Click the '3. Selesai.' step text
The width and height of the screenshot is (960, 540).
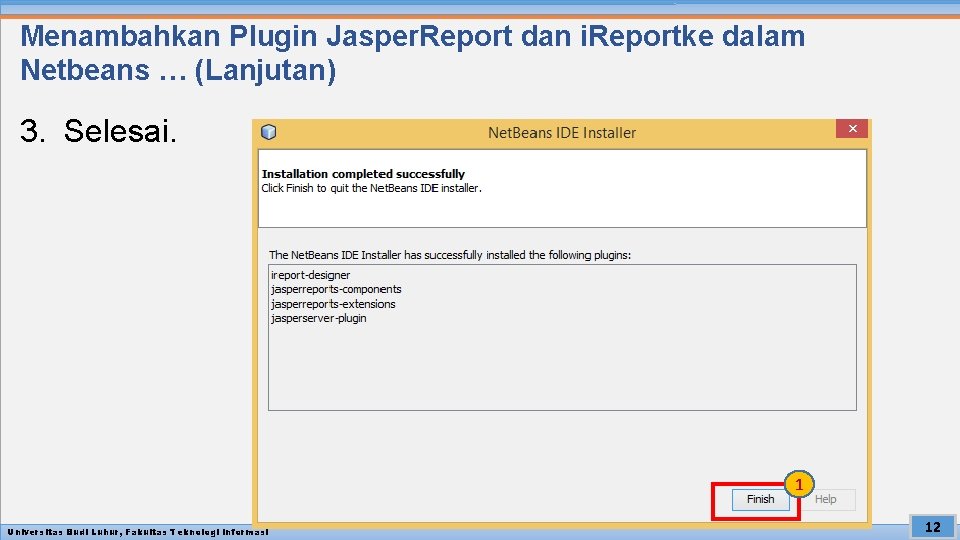pyautogui.click(x=99, y=130)
